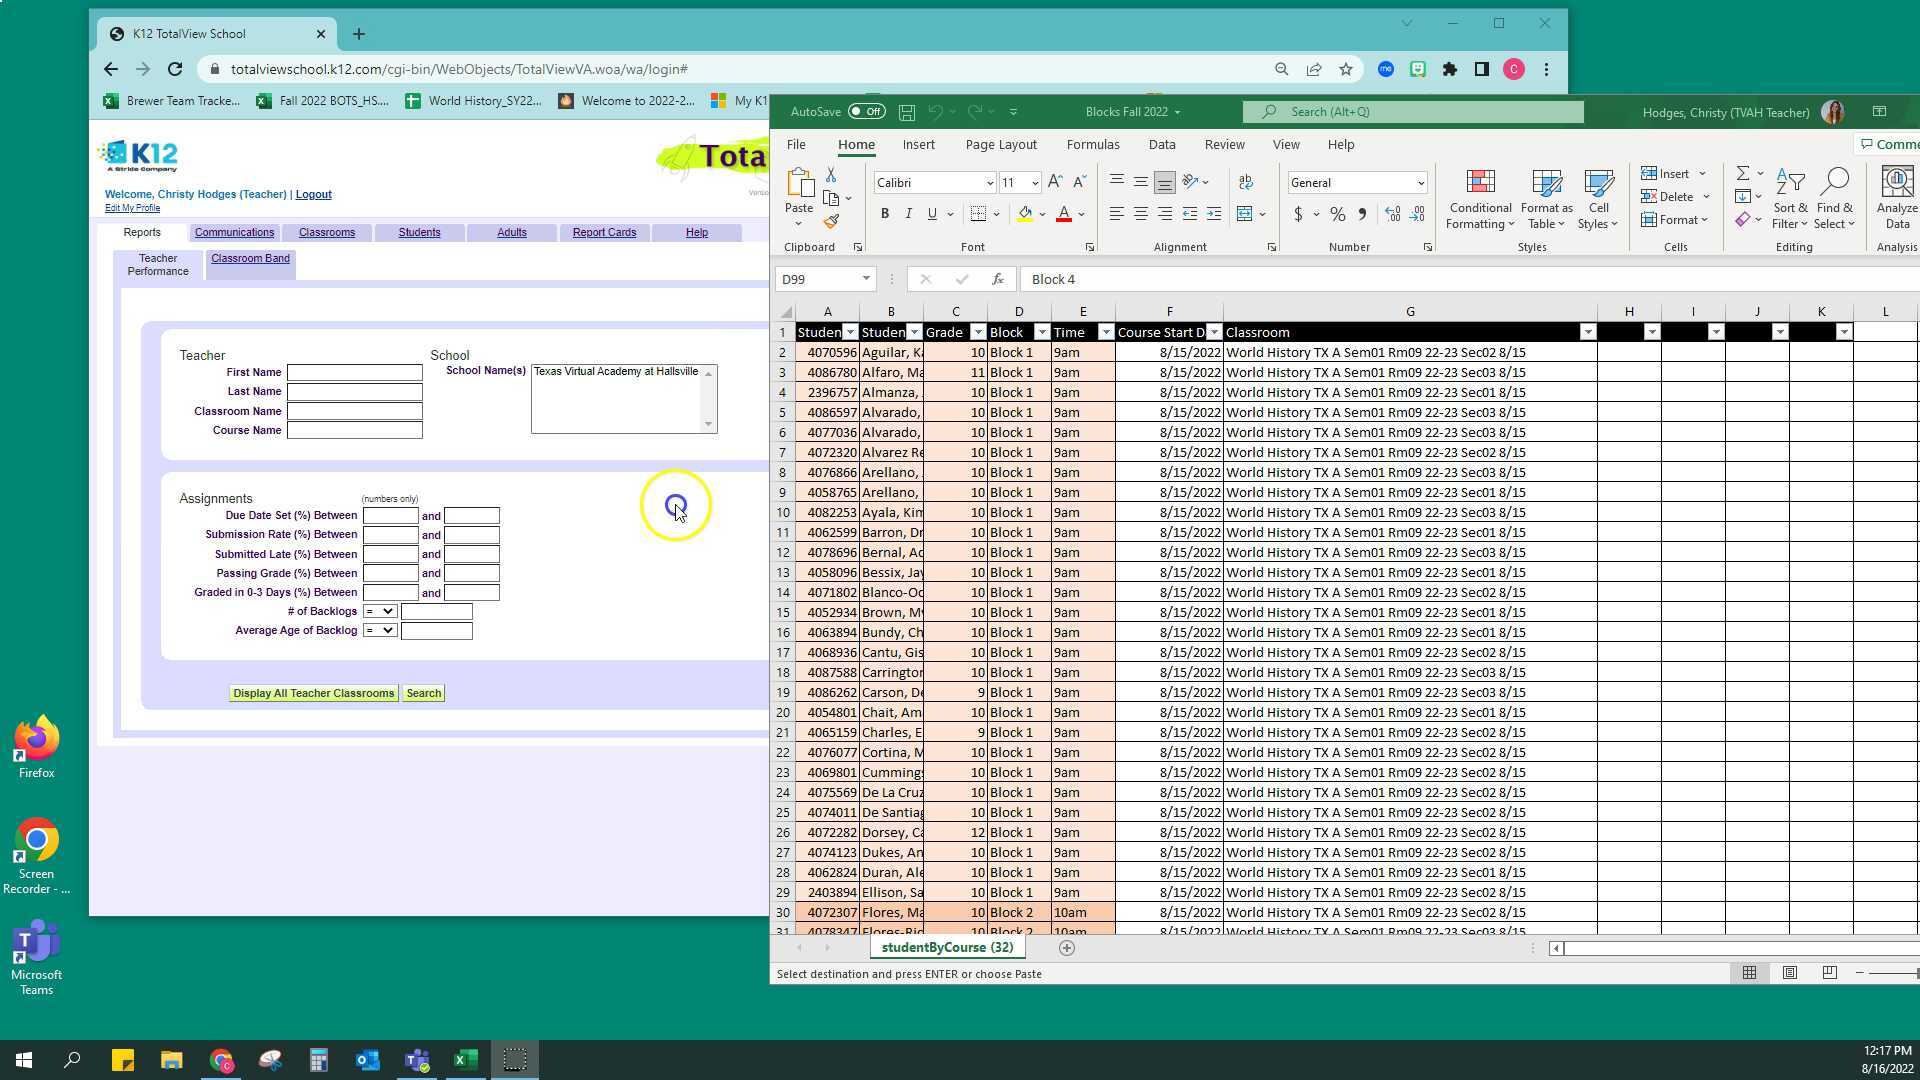Click the Increase Decimal icon

1393,214
